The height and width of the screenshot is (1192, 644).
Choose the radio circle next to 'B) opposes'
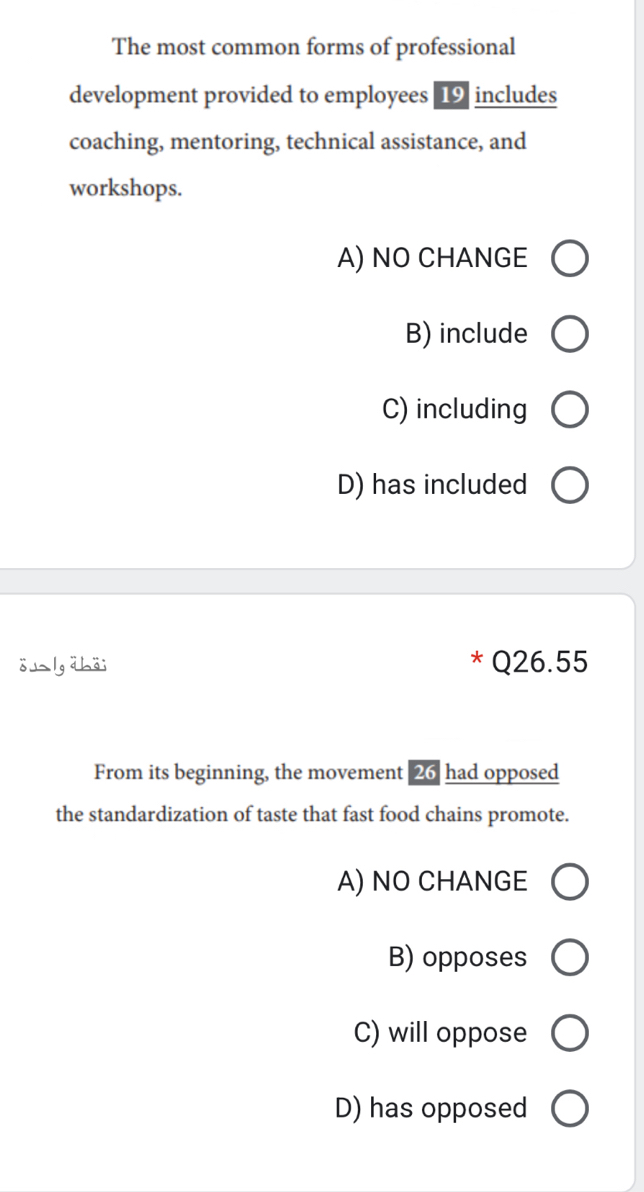coord(569,958)
